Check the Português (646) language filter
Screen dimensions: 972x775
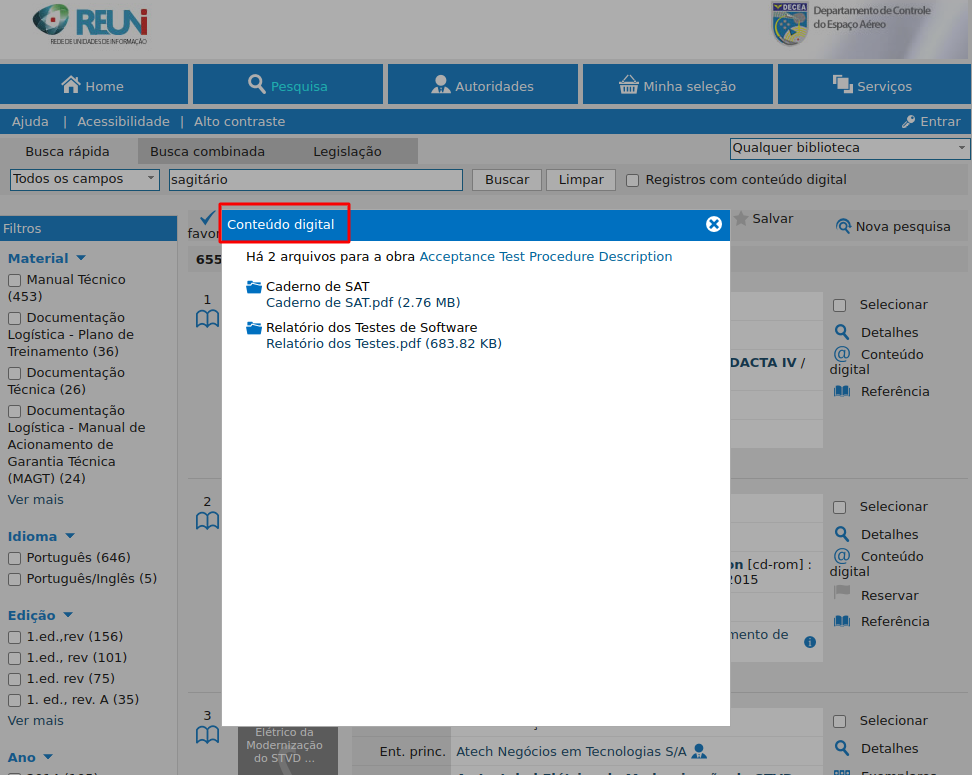pyautogui.click(x=14, y=559)
